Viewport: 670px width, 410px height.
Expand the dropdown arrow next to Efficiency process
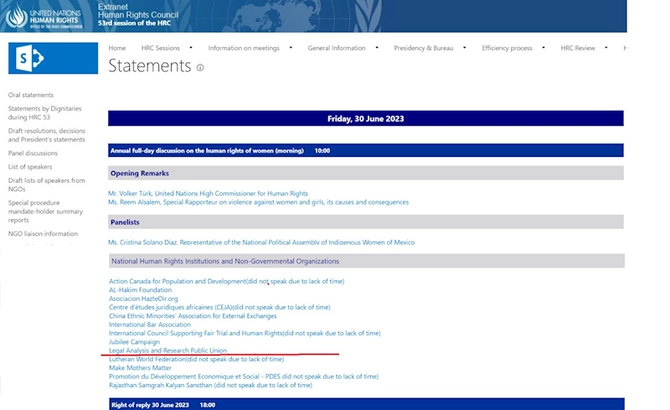(544, 47)
